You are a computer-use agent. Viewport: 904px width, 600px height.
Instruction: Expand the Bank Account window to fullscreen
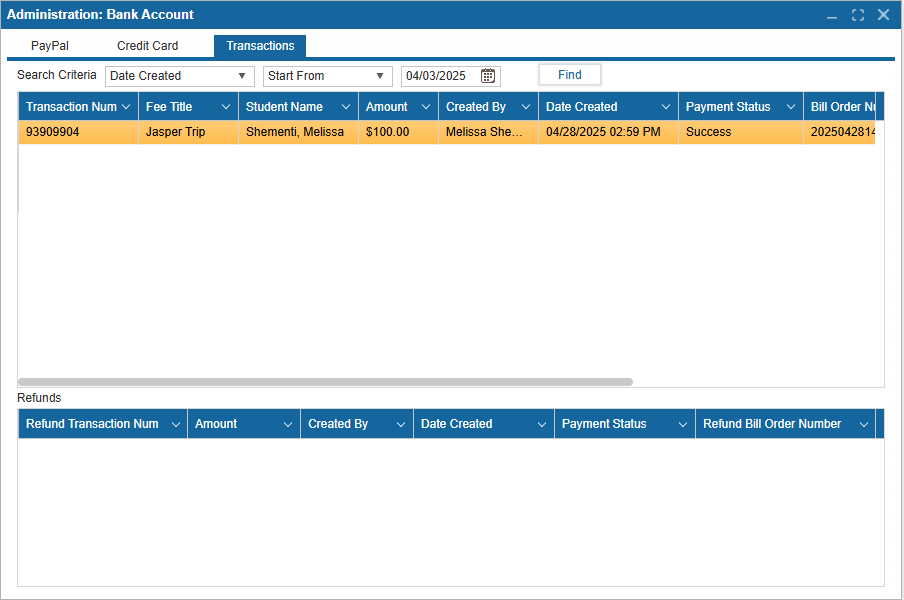coord(857,14)
